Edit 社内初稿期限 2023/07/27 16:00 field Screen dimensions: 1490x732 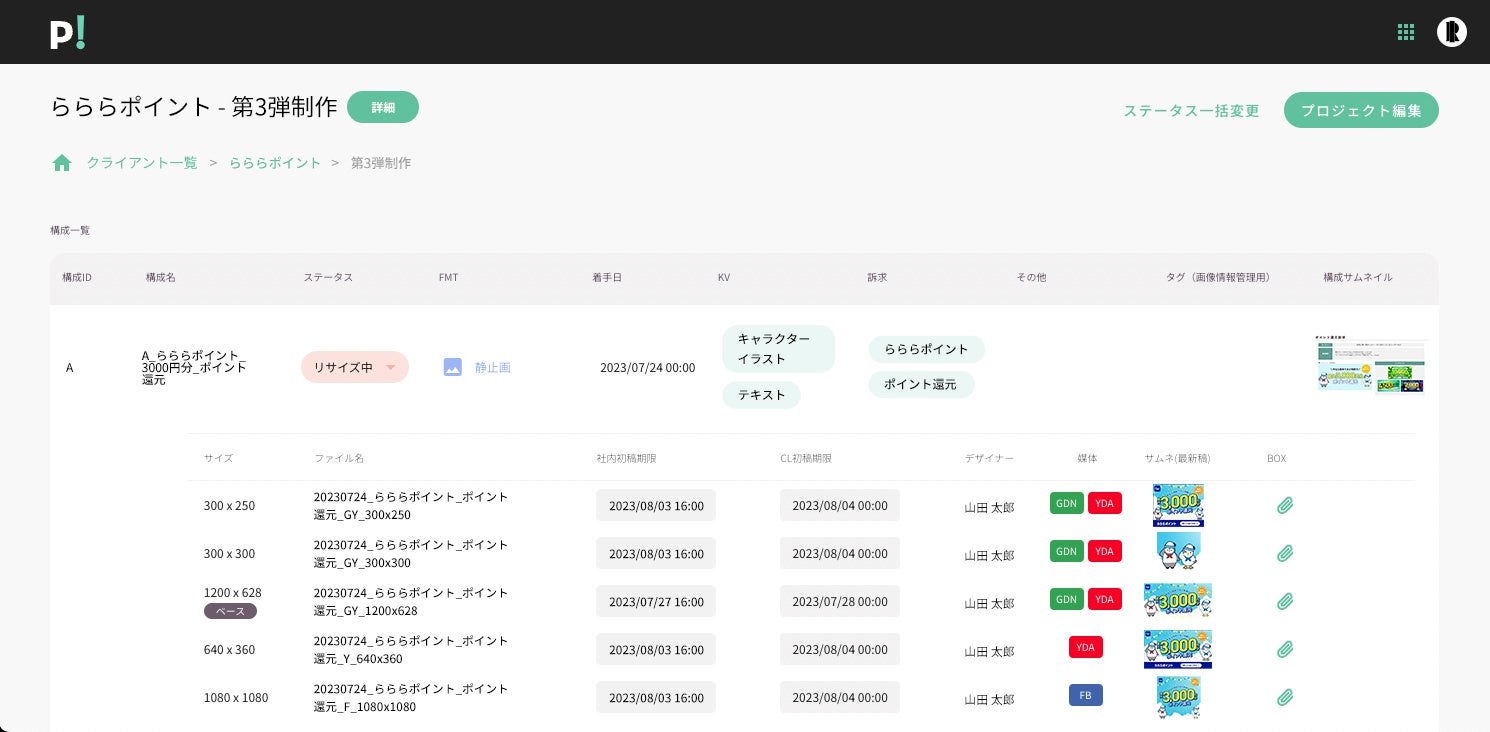click(x=656, y=601)
